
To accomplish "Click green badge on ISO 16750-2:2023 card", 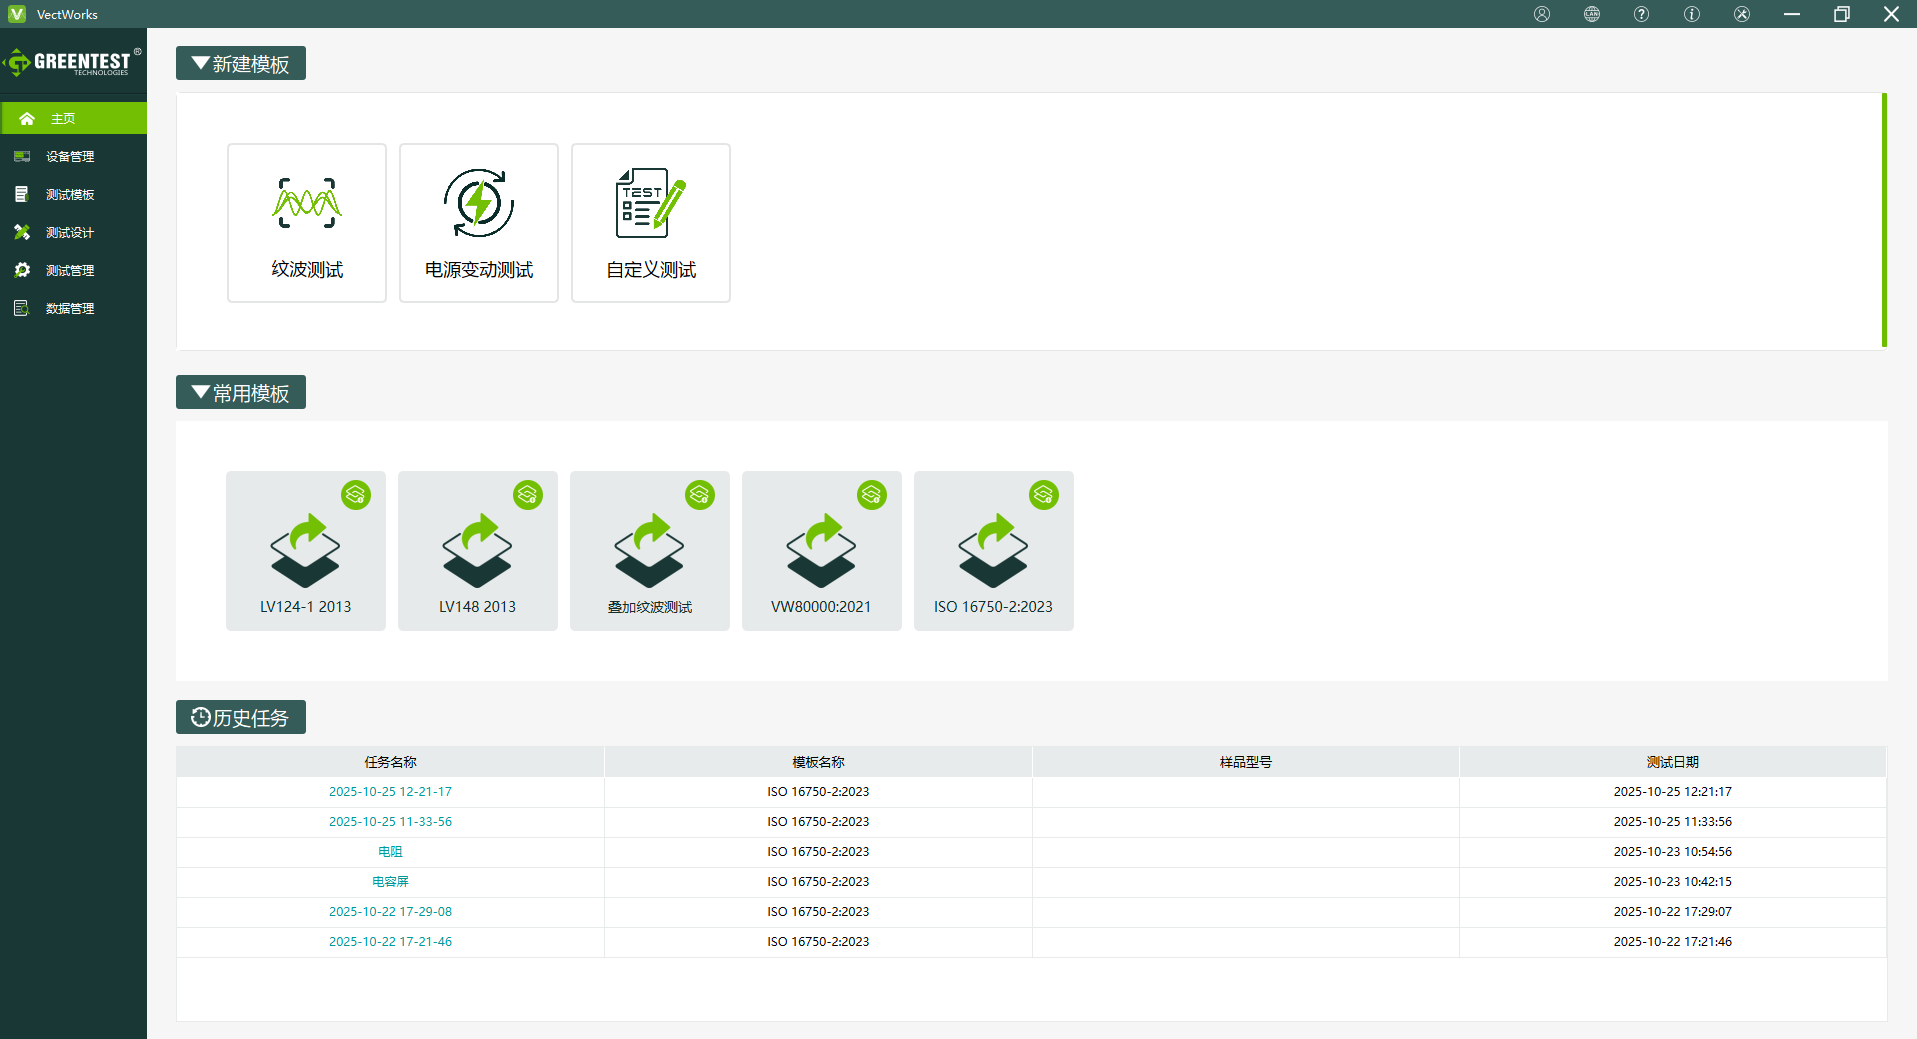I will click(x=1044, y=495).
